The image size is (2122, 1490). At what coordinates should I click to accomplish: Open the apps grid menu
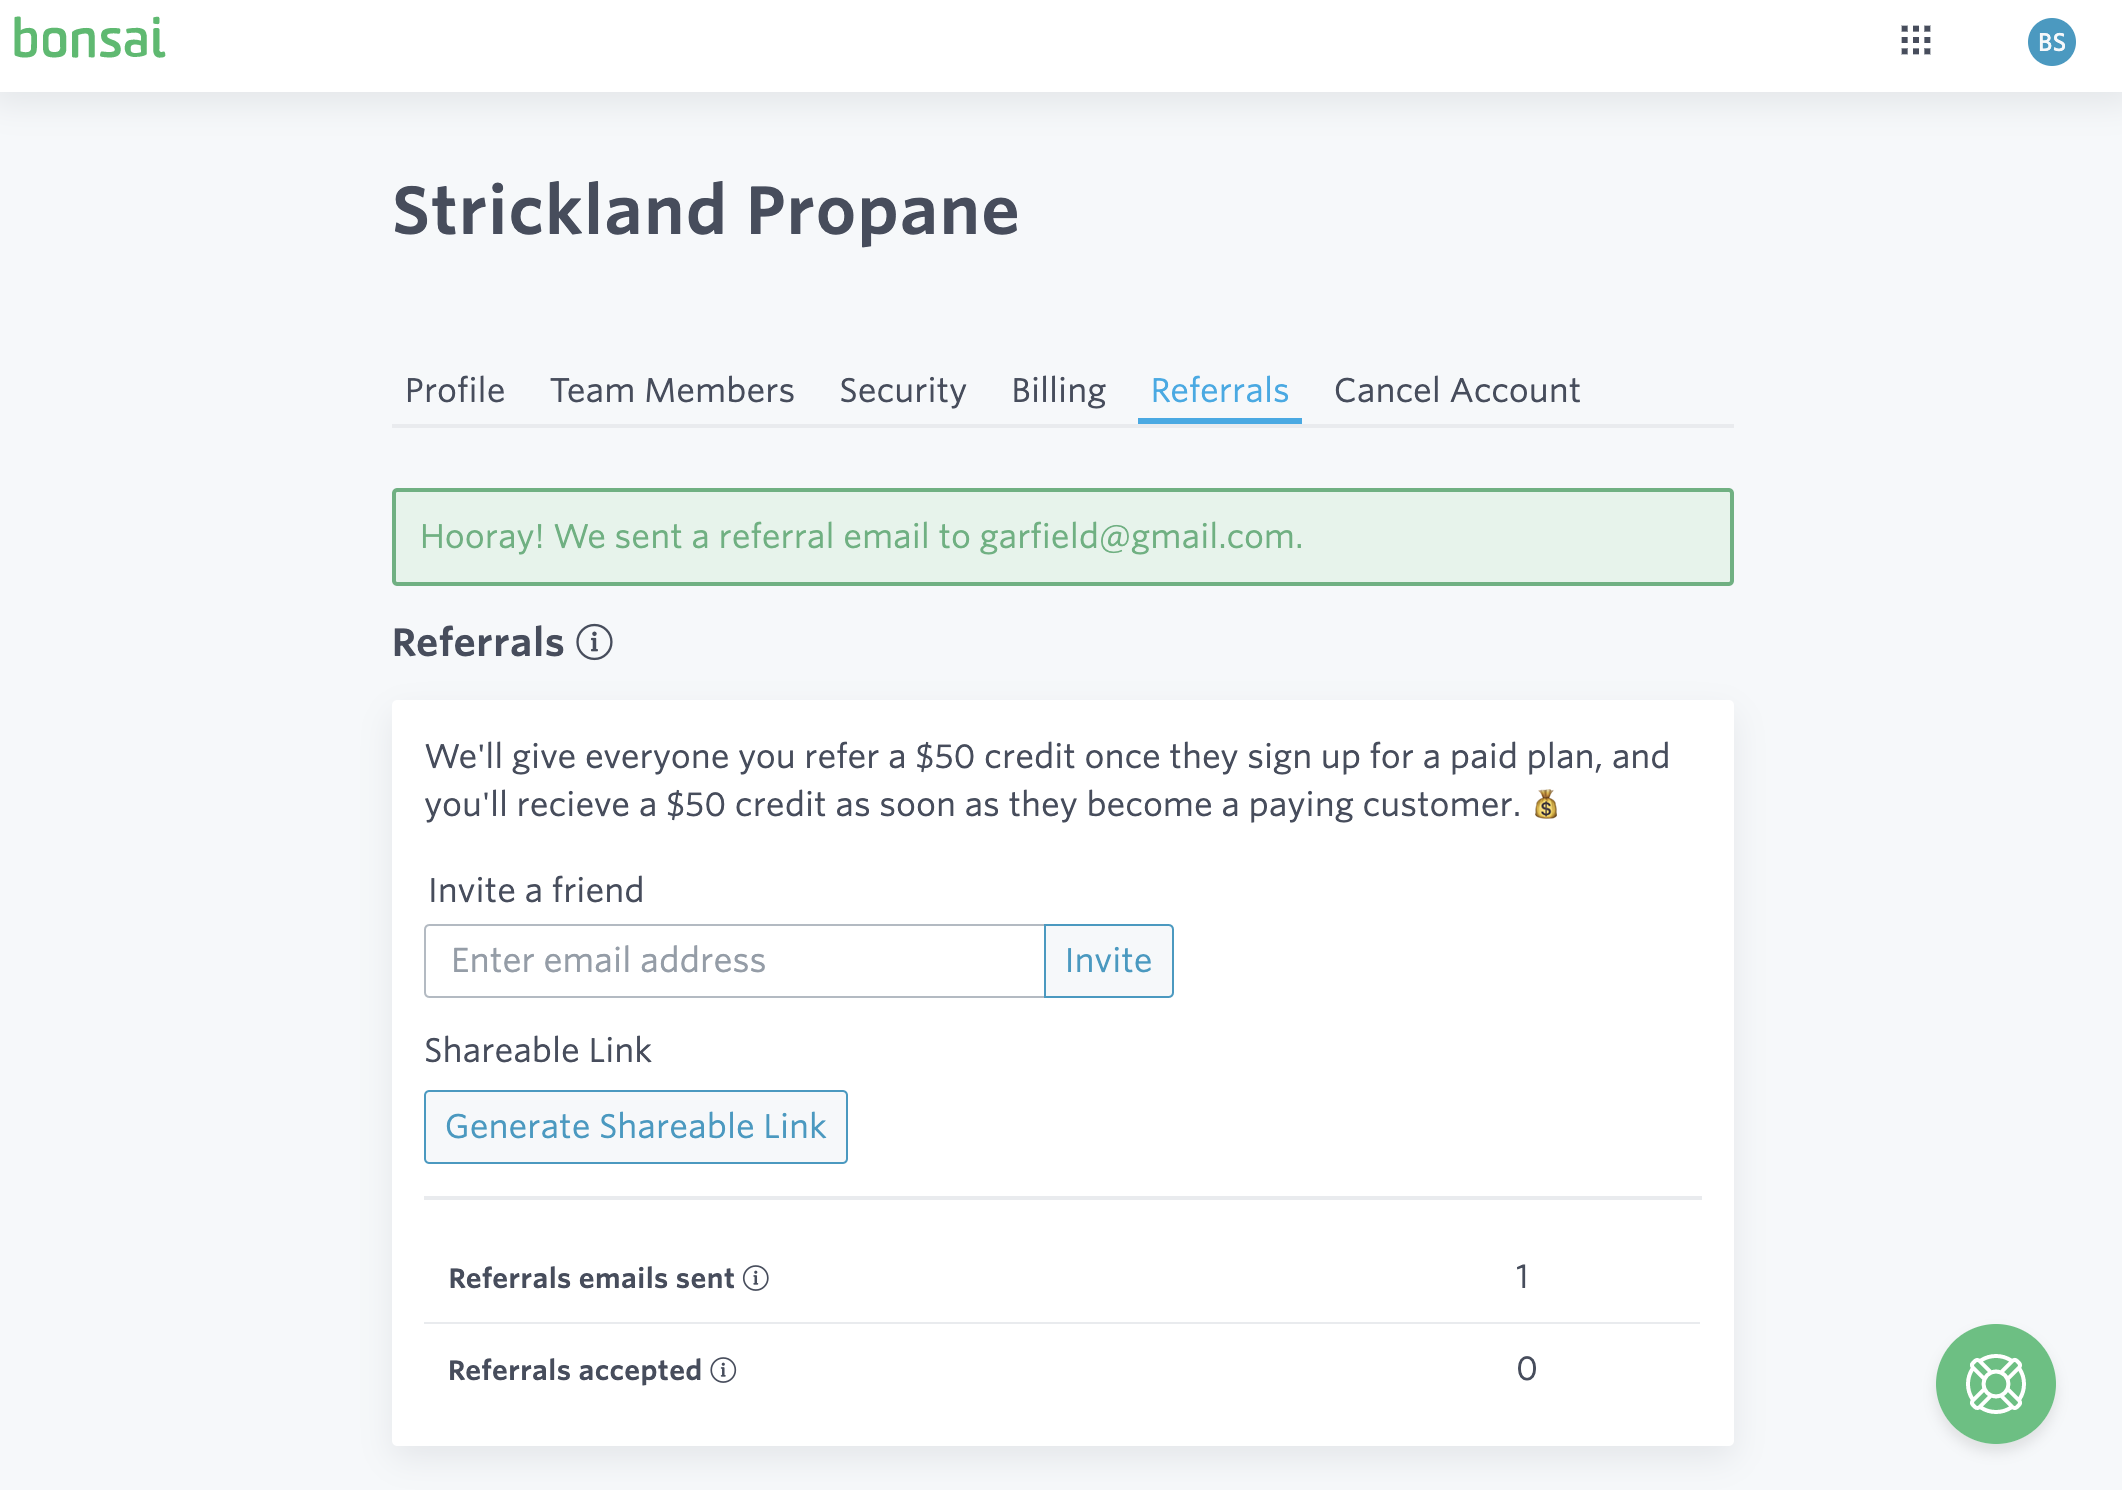point(1915,41)
